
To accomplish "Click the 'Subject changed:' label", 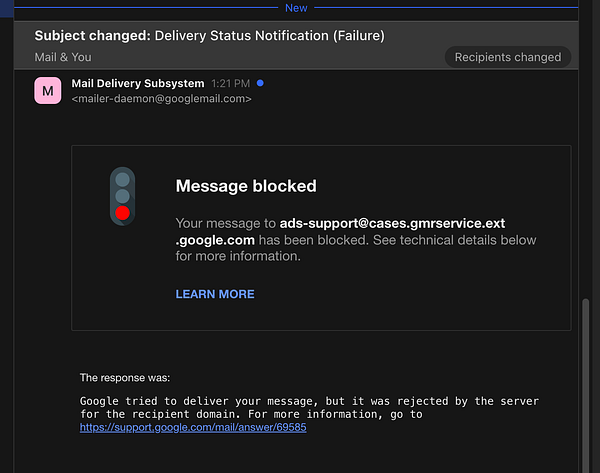I will point(92,36).
